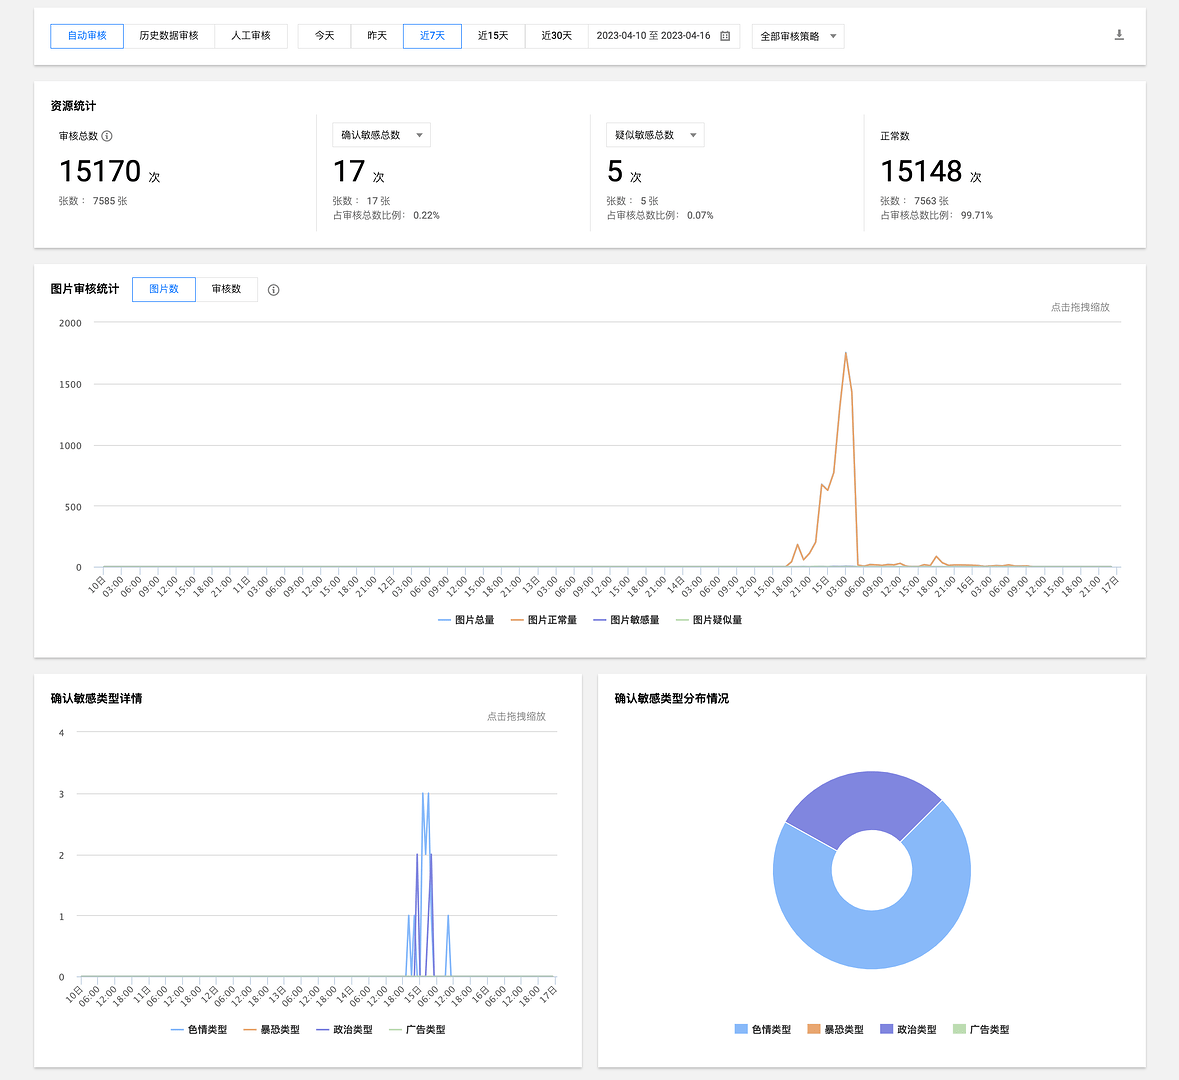Open the 确认敏感总数 dropdown
Viewport: 1179px width, 1080px height.
381,135
